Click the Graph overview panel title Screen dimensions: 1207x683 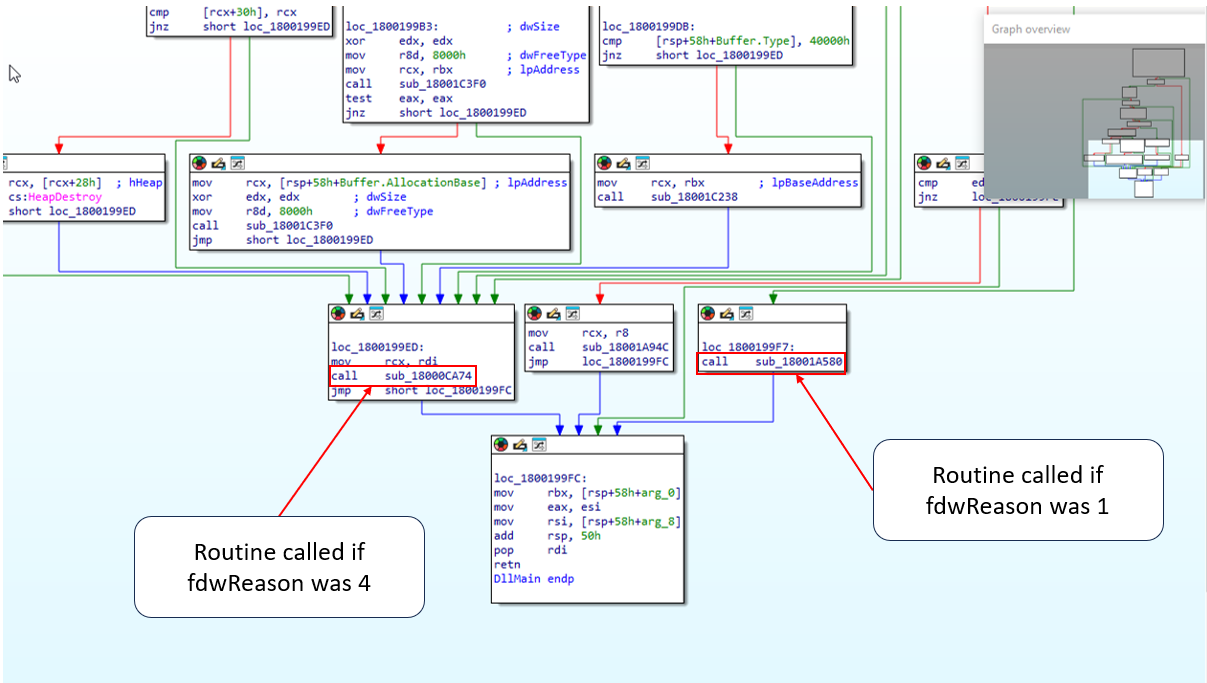1030,29
